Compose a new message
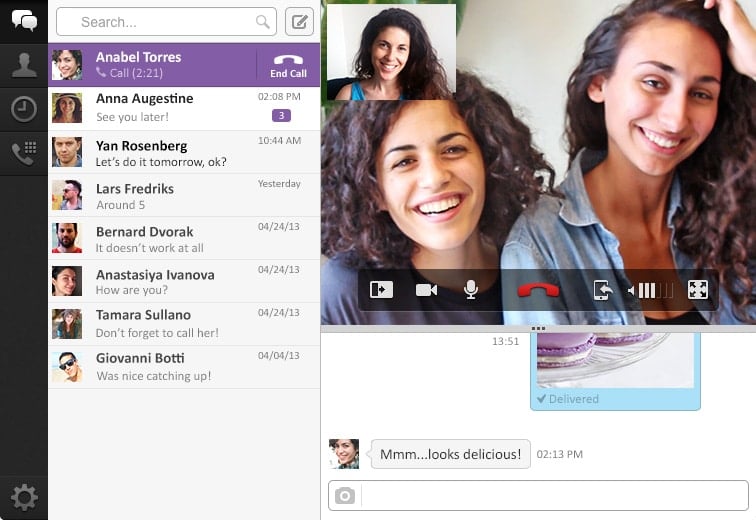 coord(299,21)
